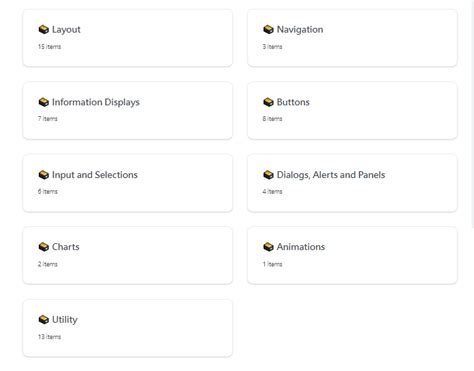474x371 pixels.
Task: Click the package icon beside Input and Selections
Action: coord(44,175)
